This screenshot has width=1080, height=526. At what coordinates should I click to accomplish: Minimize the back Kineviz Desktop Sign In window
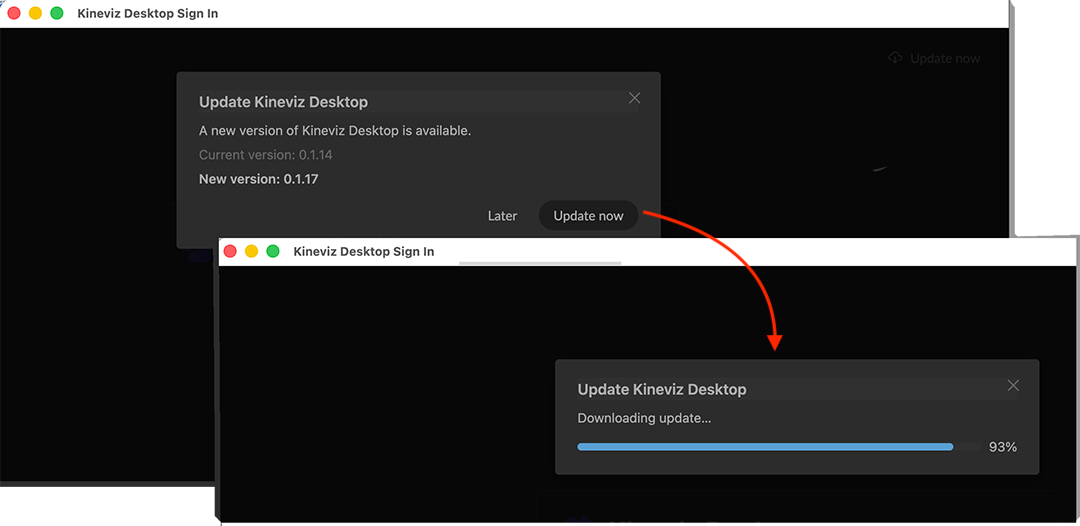[35, 13]
